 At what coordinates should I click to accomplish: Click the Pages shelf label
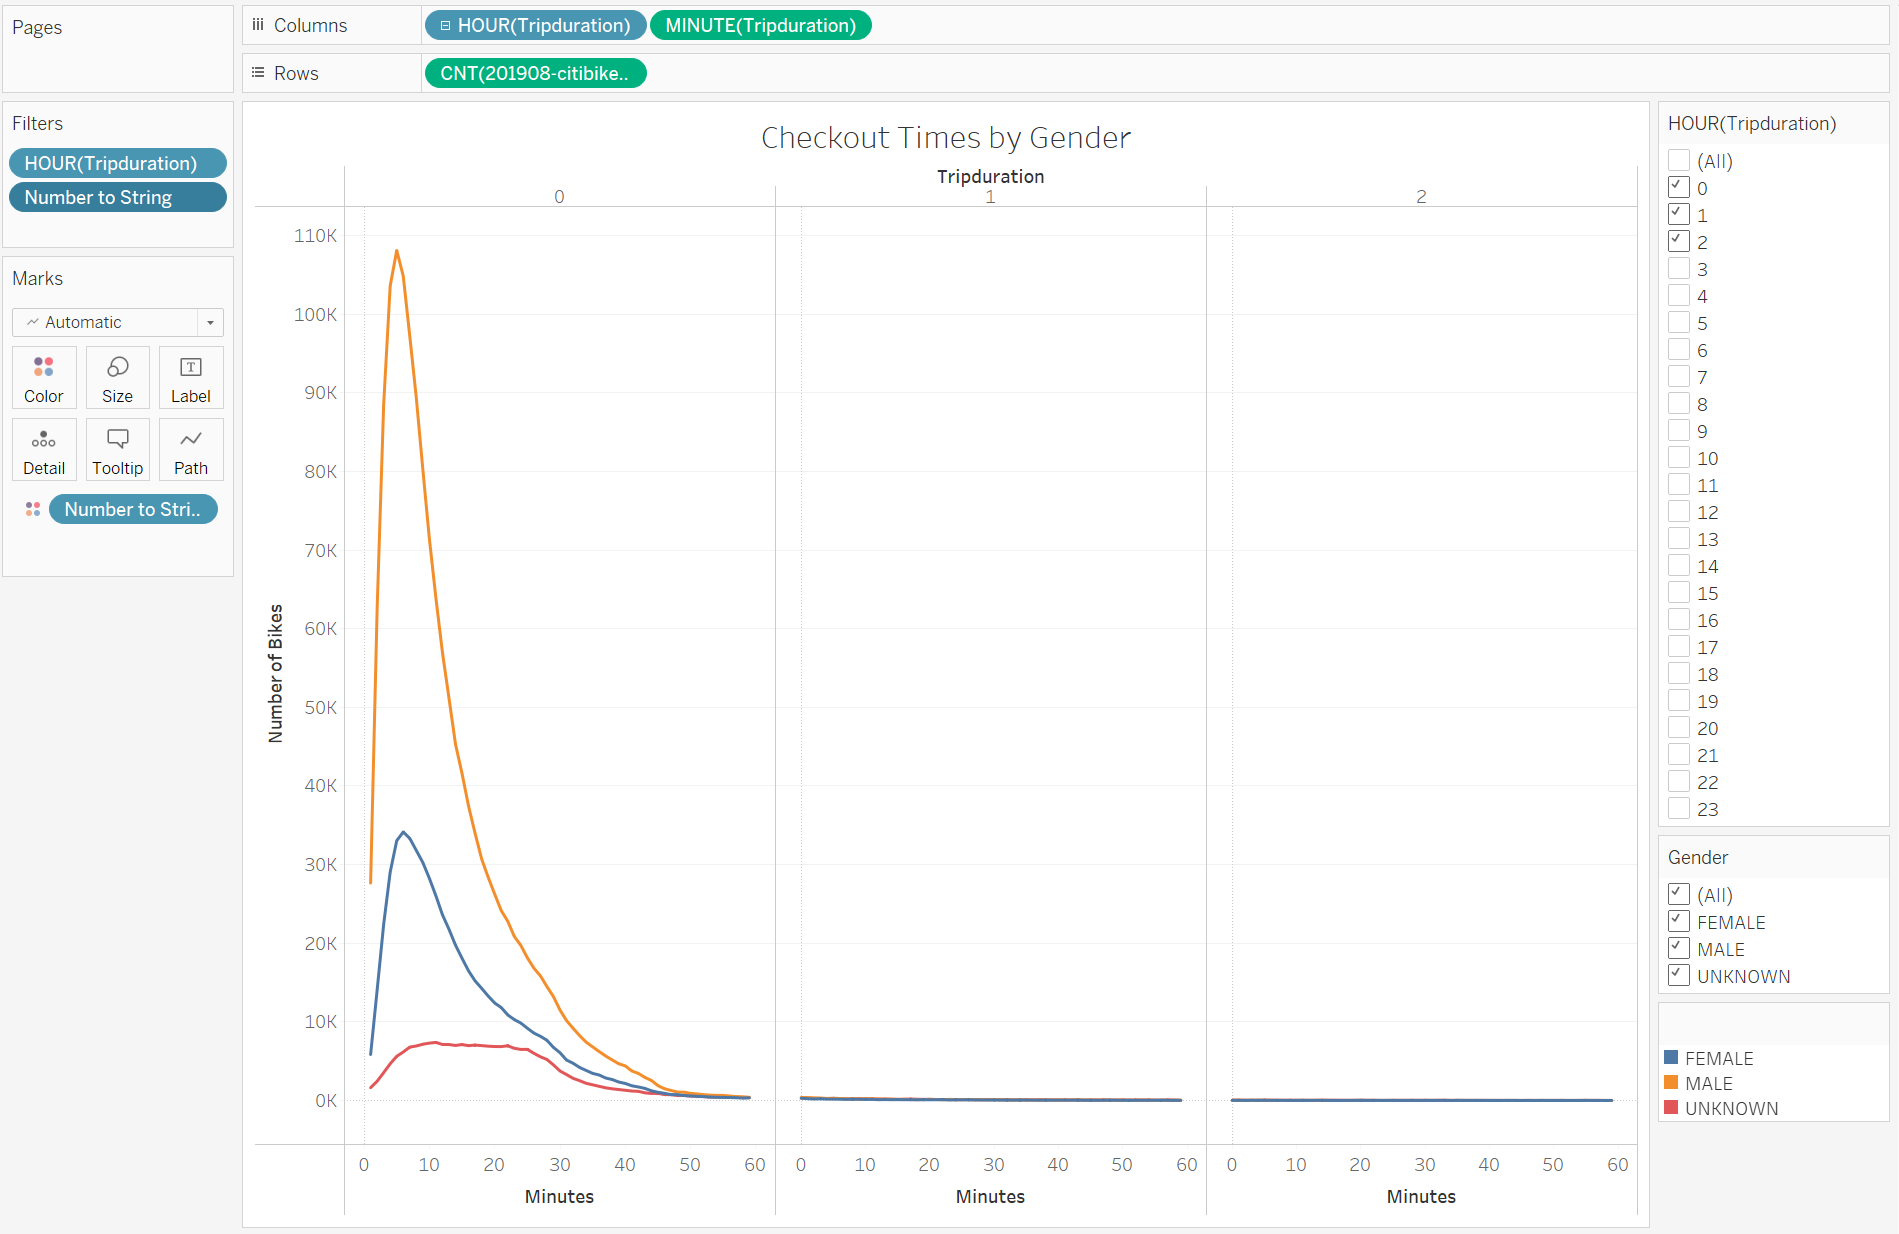pyautogui.click(x=37, y=27)
